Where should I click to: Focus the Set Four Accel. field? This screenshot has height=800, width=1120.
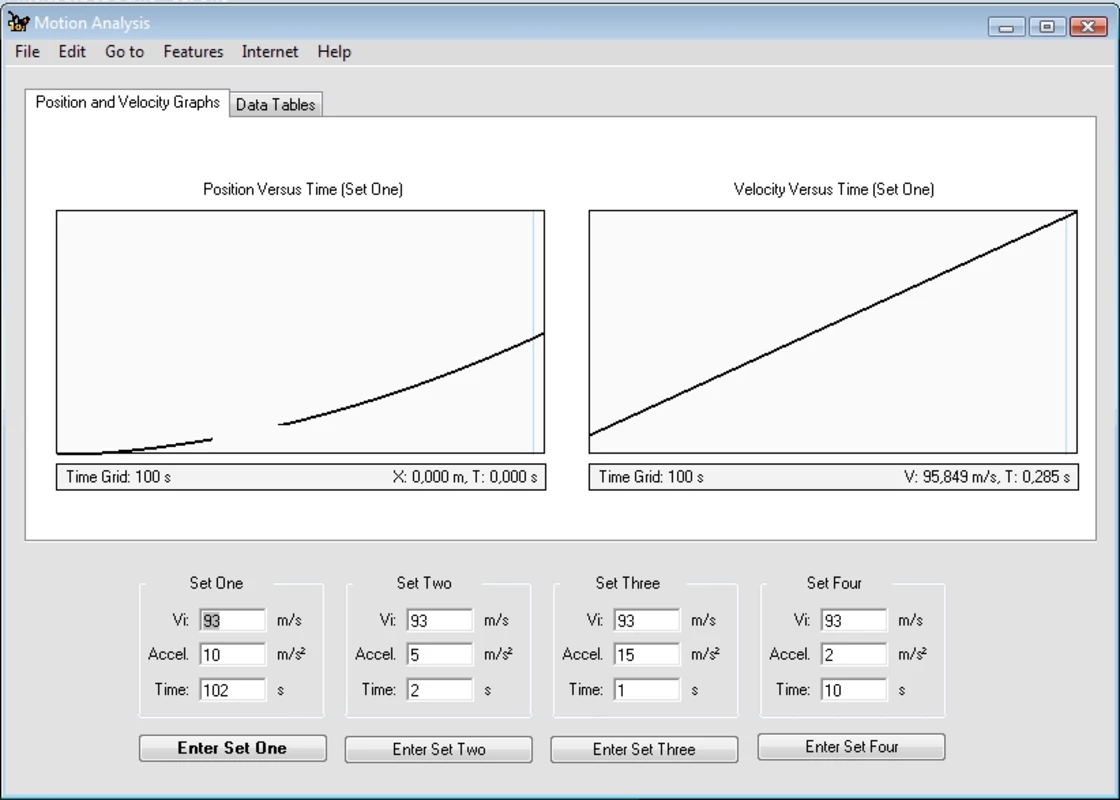854,654
